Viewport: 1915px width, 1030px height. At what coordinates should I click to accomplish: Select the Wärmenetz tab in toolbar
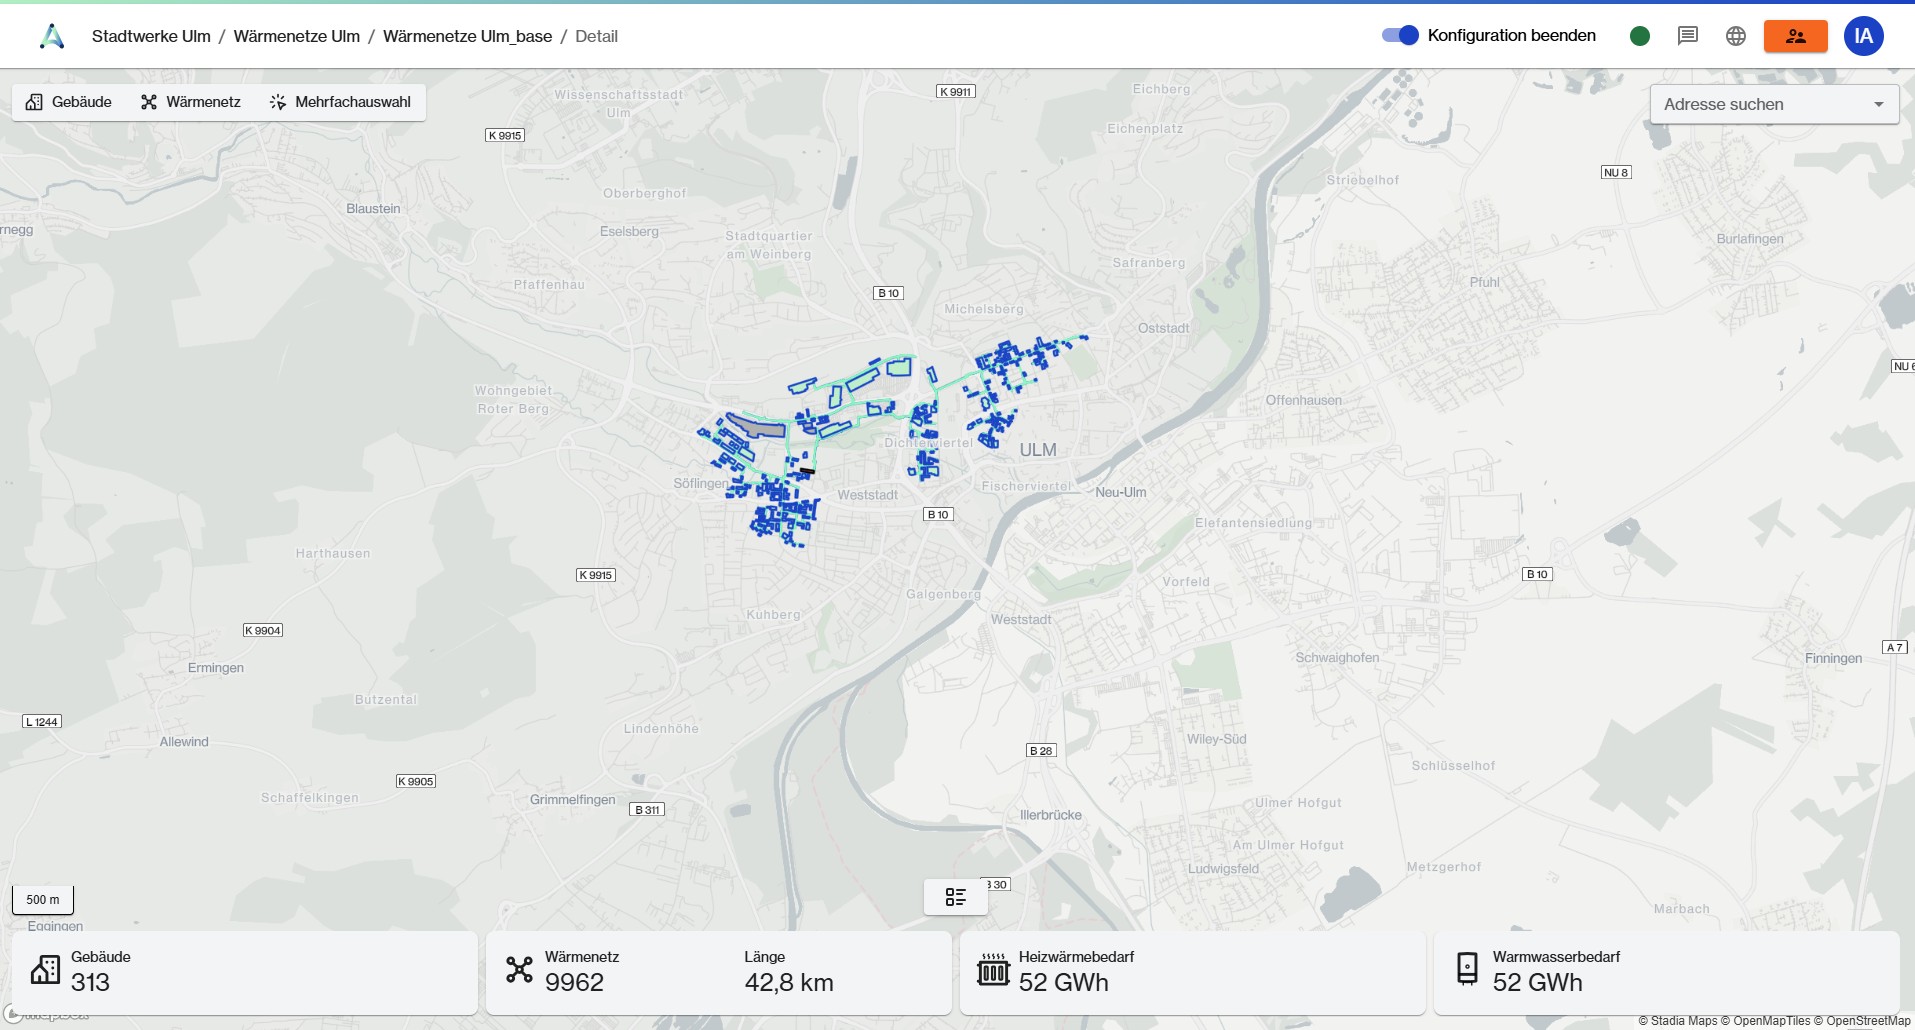click(x=191, y=102)
